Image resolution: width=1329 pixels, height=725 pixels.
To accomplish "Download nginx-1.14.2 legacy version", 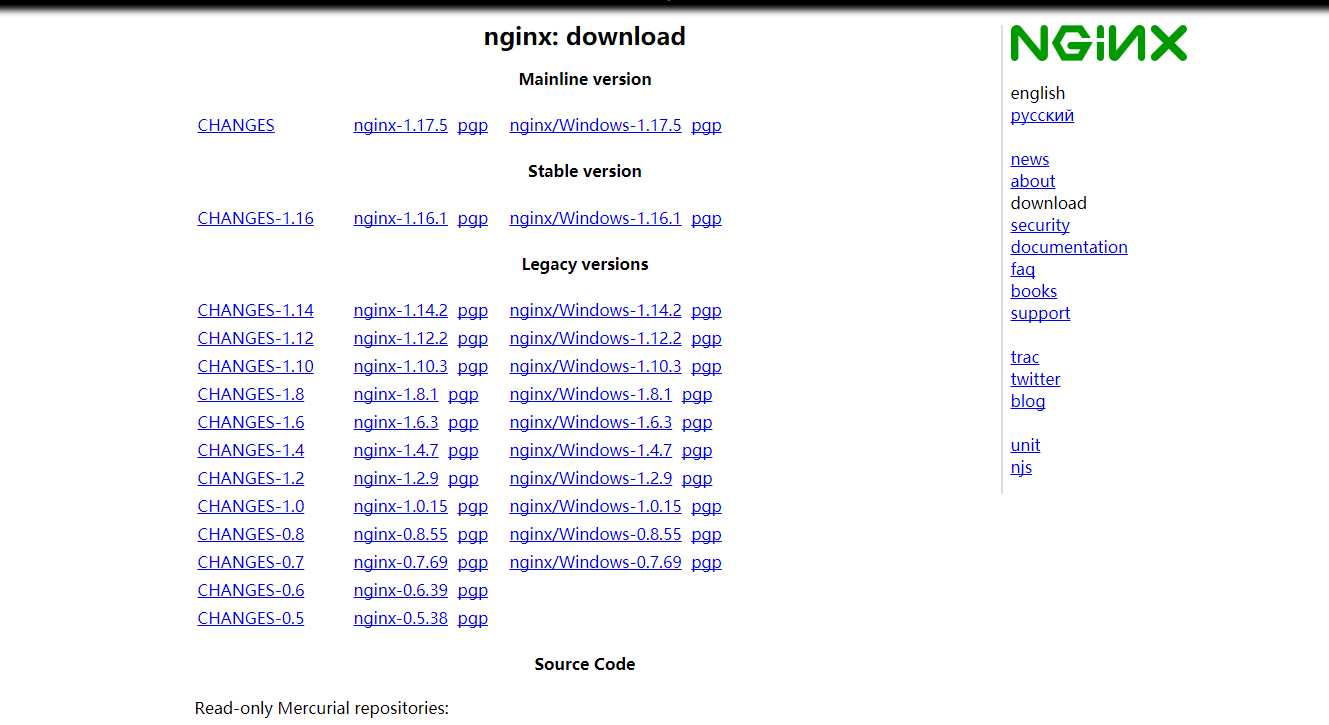I will pos(400,311).
